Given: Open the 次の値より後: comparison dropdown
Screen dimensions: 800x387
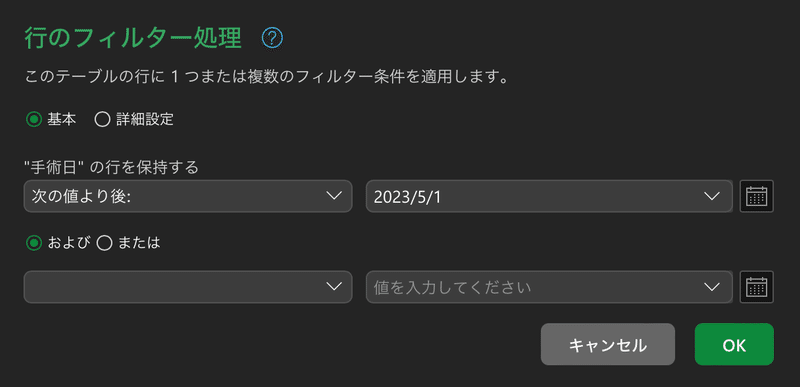Looking at the screenshot, I should click(x=188, y=196).
